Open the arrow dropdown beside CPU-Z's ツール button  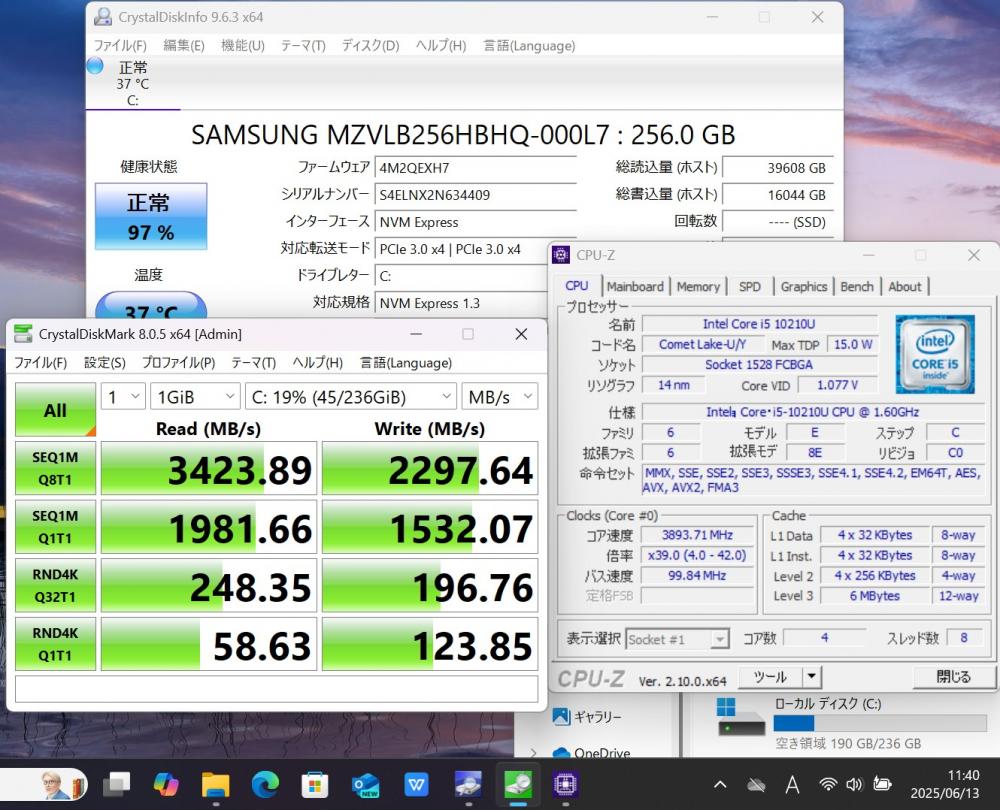click(x=812, y=676)
